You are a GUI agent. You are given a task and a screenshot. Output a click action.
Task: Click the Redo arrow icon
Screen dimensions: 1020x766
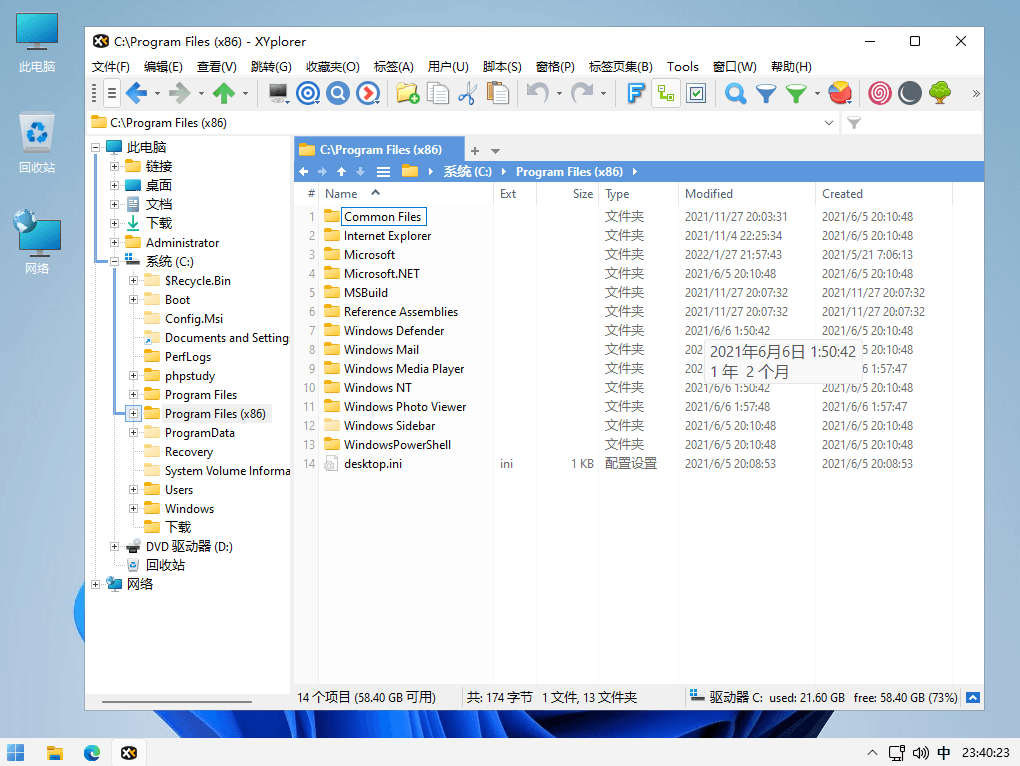pyautogui.click(x=582, y=94)
